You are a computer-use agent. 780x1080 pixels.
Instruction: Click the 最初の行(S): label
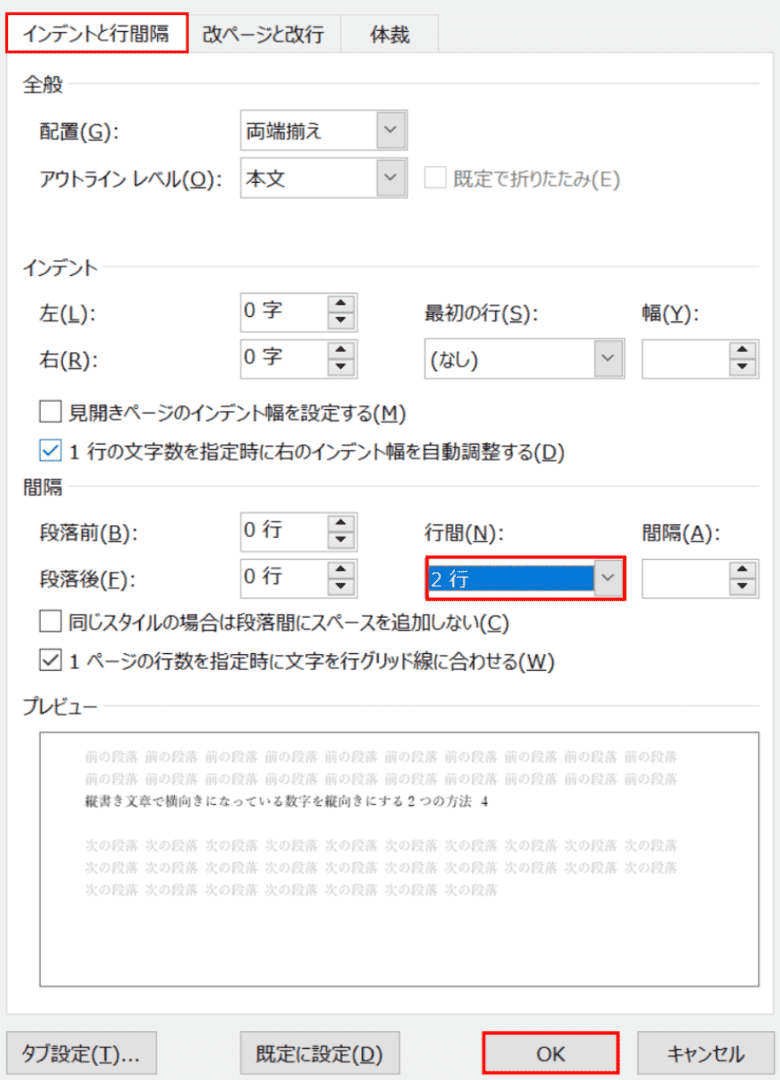(x=481, y=313)
